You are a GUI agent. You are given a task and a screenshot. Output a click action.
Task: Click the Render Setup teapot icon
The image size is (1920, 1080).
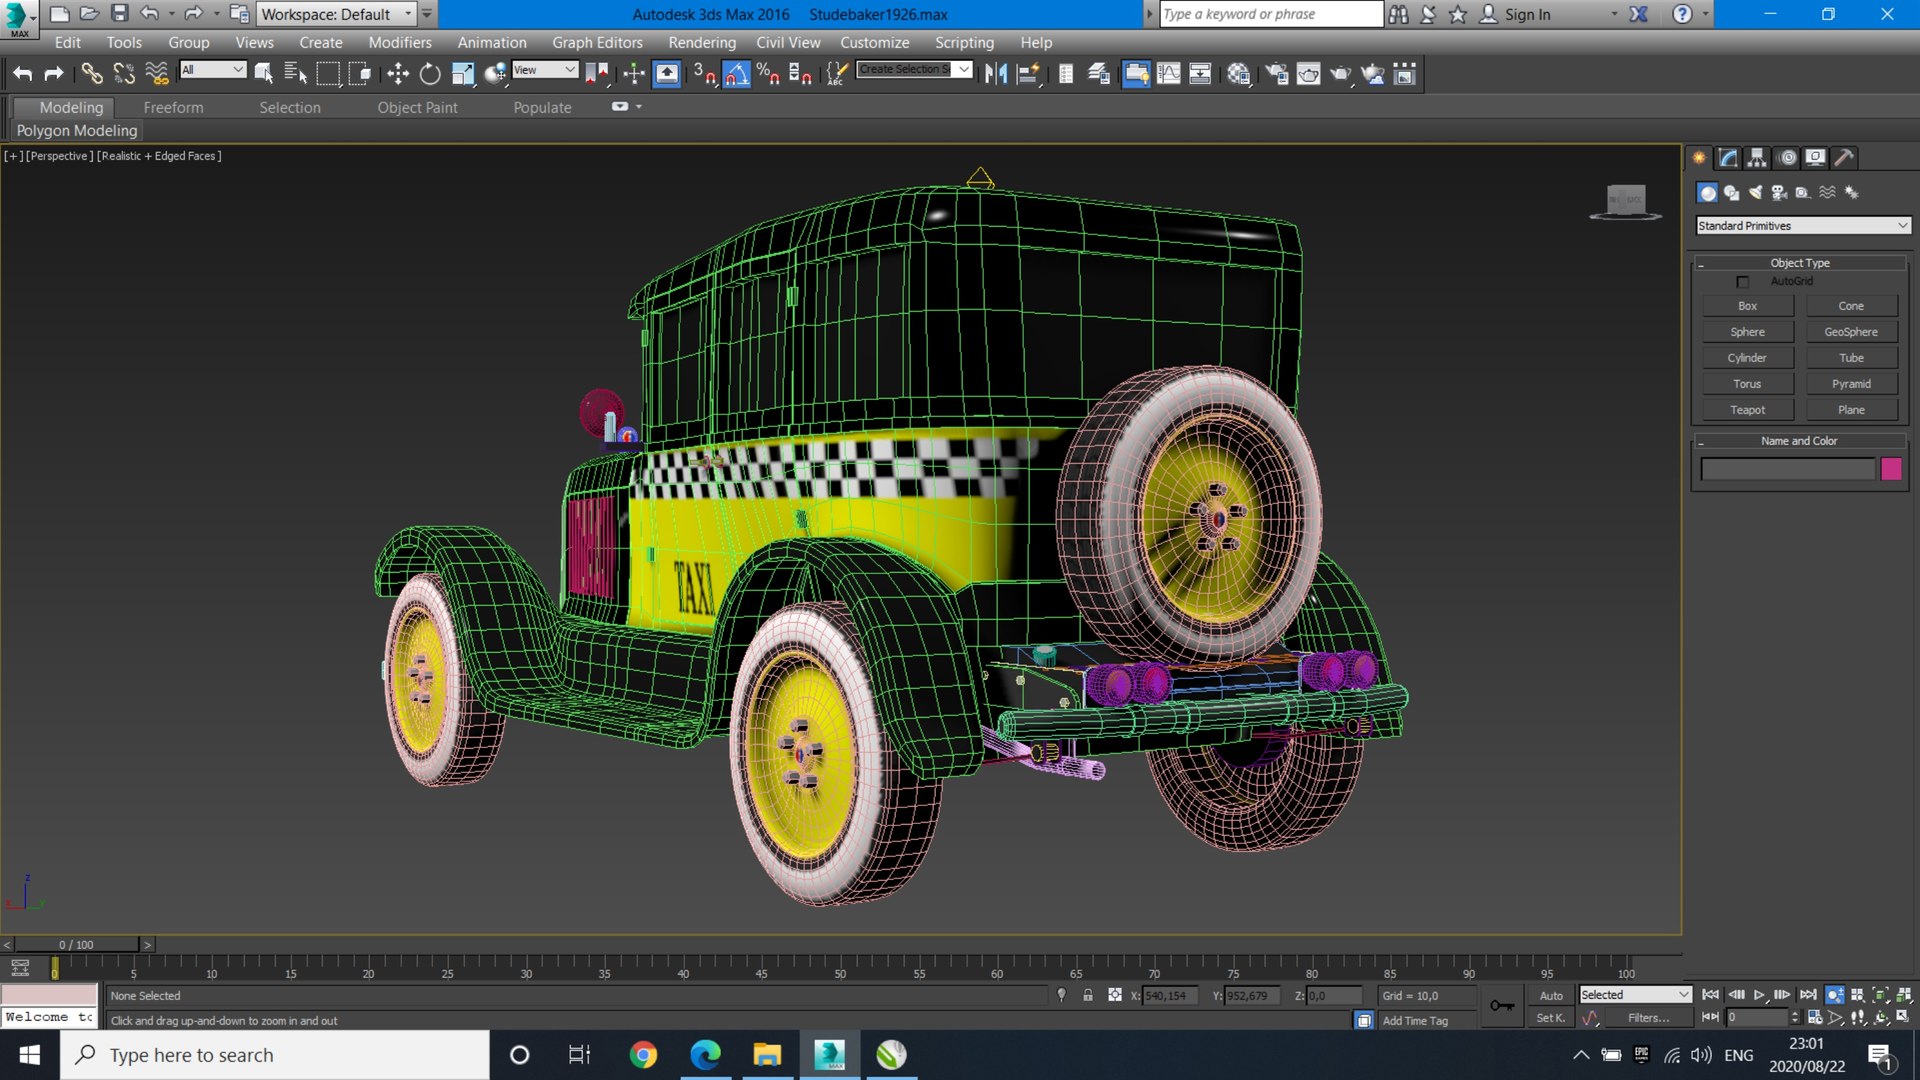pos(1276,74)
